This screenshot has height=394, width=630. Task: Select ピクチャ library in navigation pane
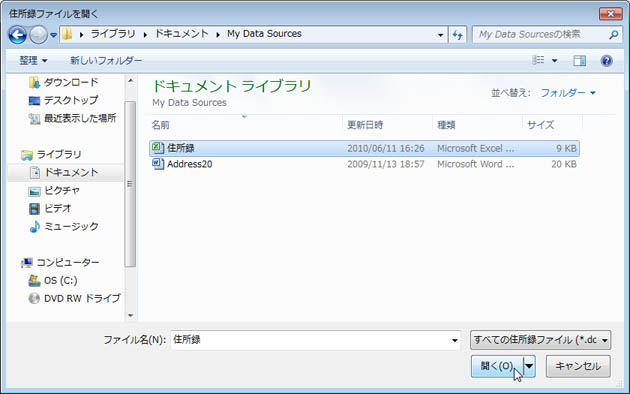[62, 190]
